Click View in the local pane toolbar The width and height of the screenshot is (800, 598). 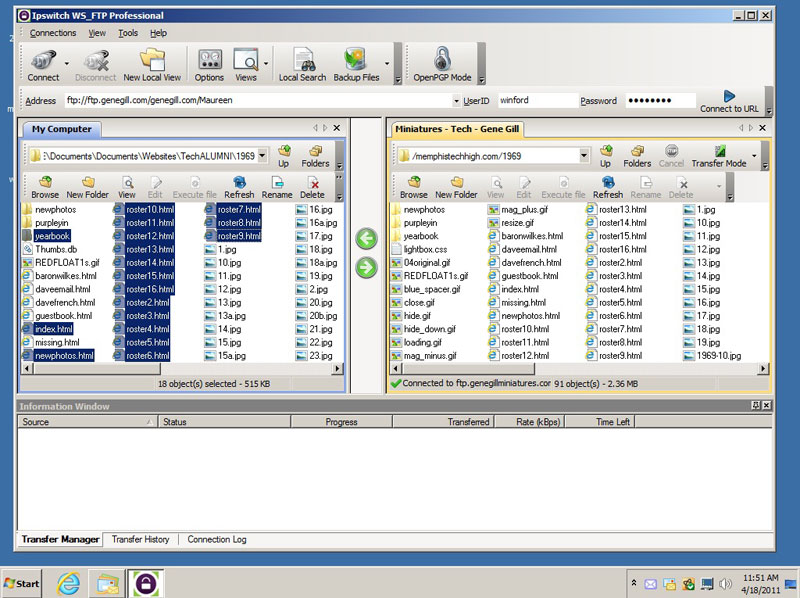click(127, 188)
